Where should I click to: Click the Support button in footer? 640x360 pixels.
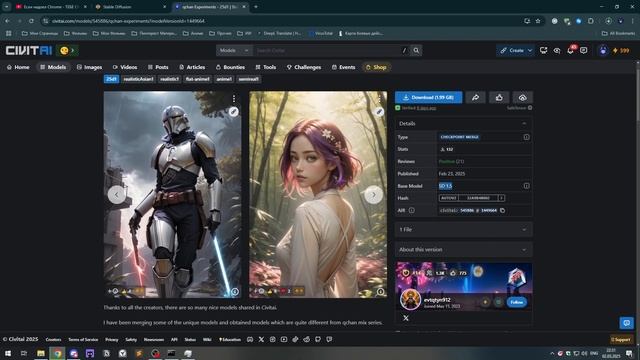click(621, 339)
